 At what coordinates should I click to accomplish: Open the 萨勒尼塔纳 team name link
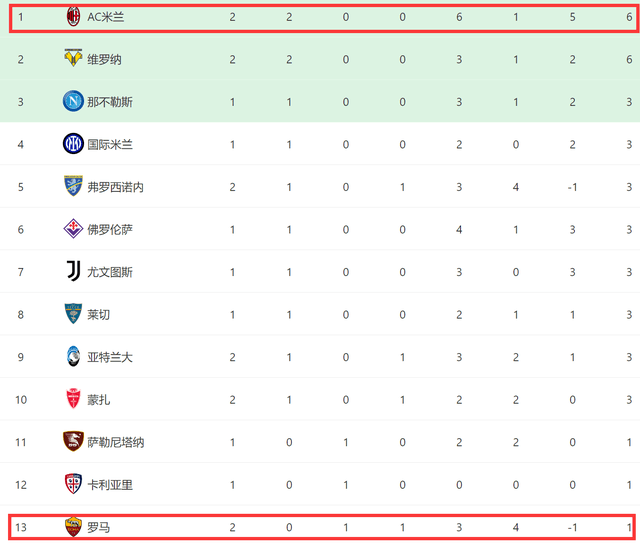click(x=116, y=443)
